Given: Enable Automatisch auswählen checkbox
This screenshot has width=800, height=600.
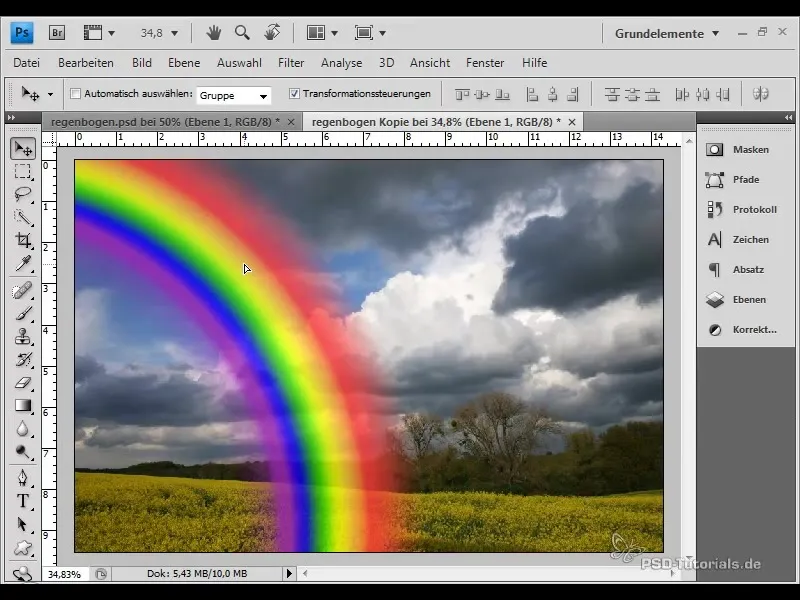Looking at the screenshot, I should (76, 94).
